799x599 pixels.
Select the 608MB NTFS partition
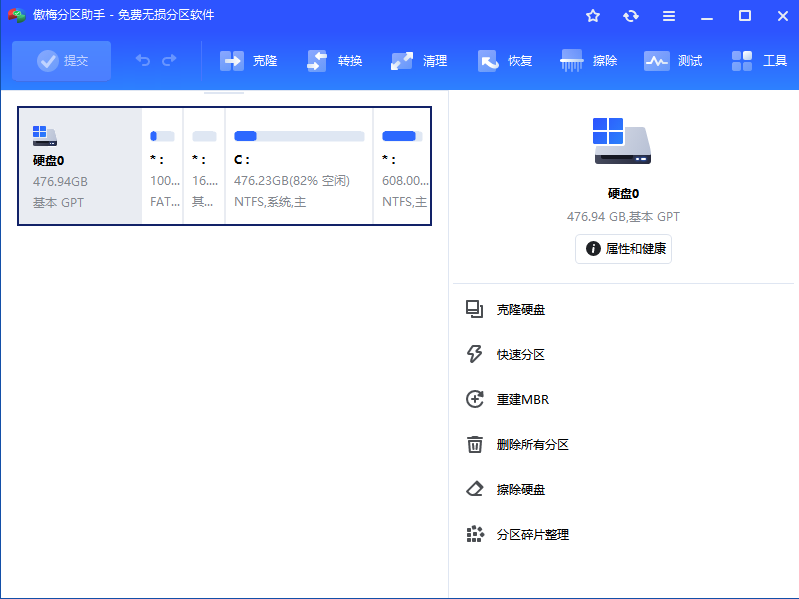pyautogui.click(x=402, y=166)
